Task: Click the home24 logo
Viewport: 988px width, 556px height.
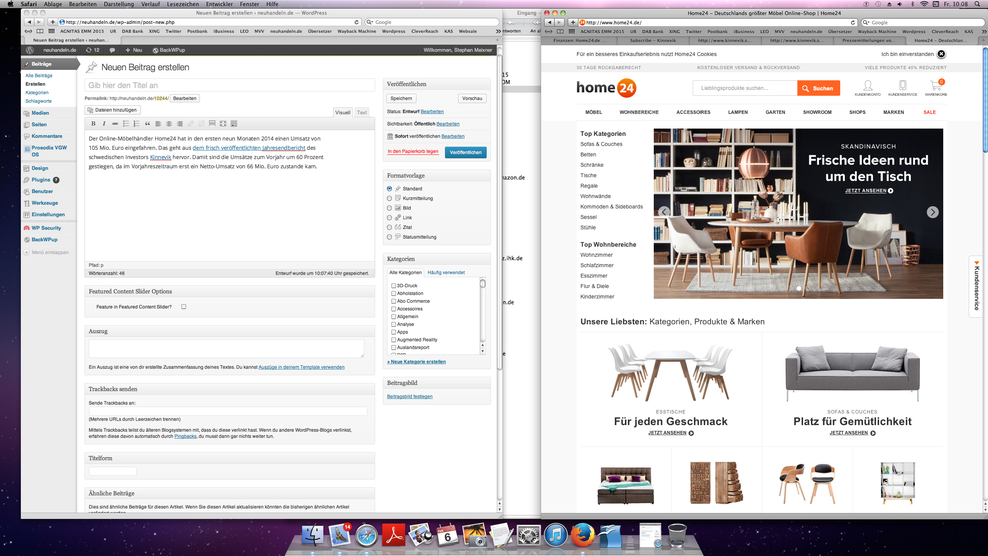Action: click(606, 88)
